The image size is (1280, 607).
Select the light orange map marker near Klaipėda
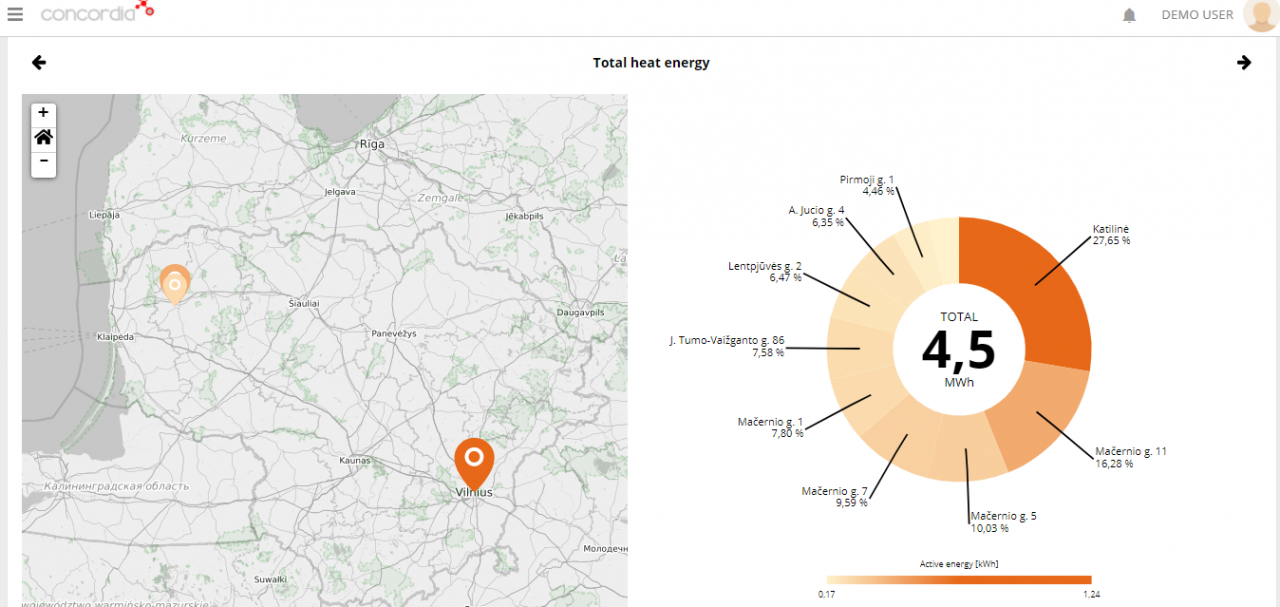175,282
